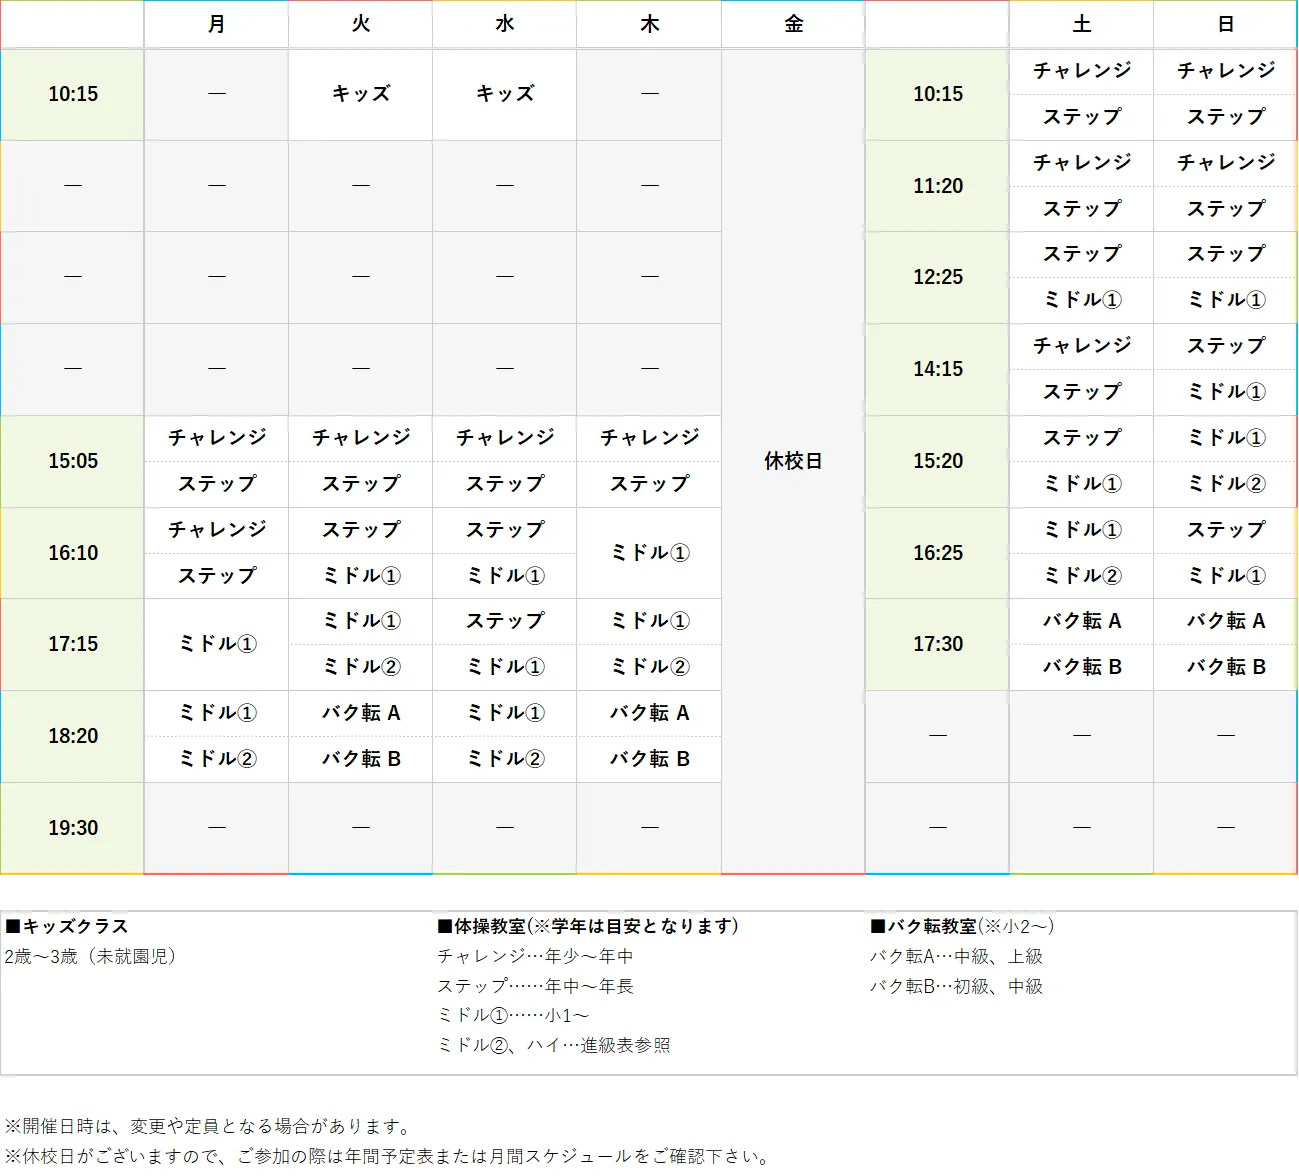Click バク転 B on Sunday at 17:30

coord(1224,667)
